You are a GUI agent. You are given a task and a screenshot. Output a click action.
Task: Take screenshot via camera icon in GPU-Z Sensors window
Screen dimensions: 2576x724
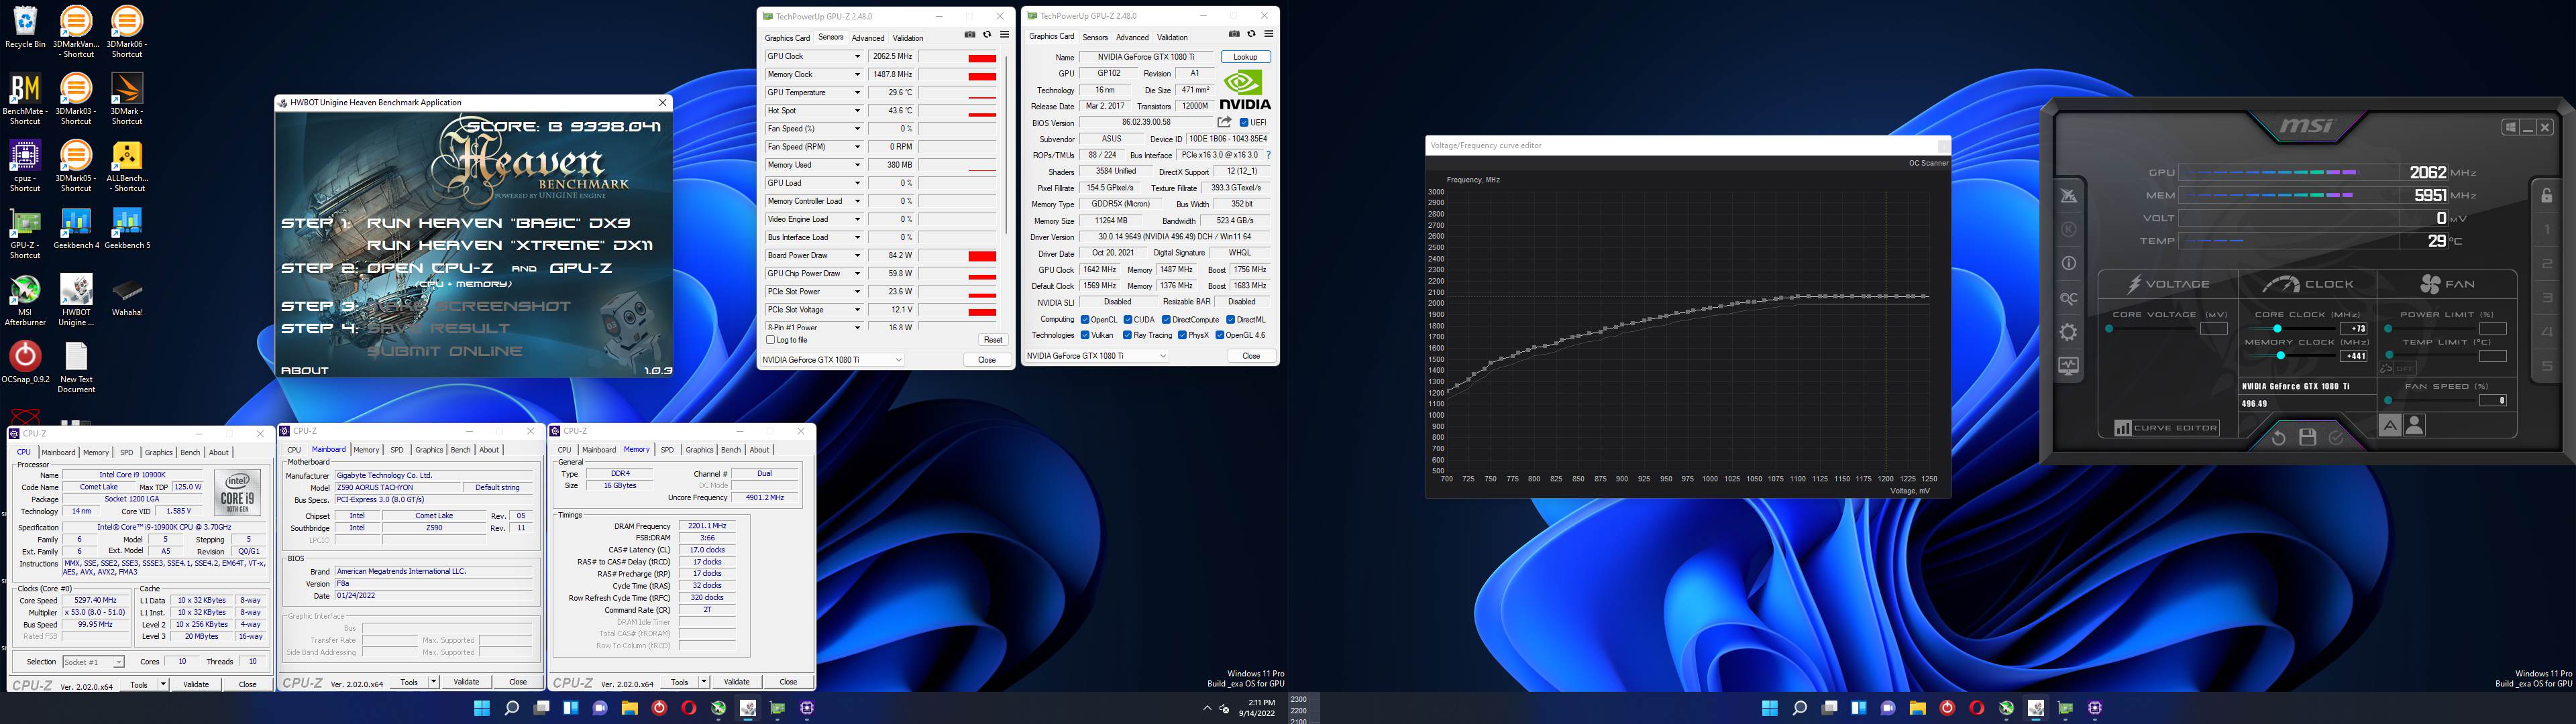pos(969,35)
